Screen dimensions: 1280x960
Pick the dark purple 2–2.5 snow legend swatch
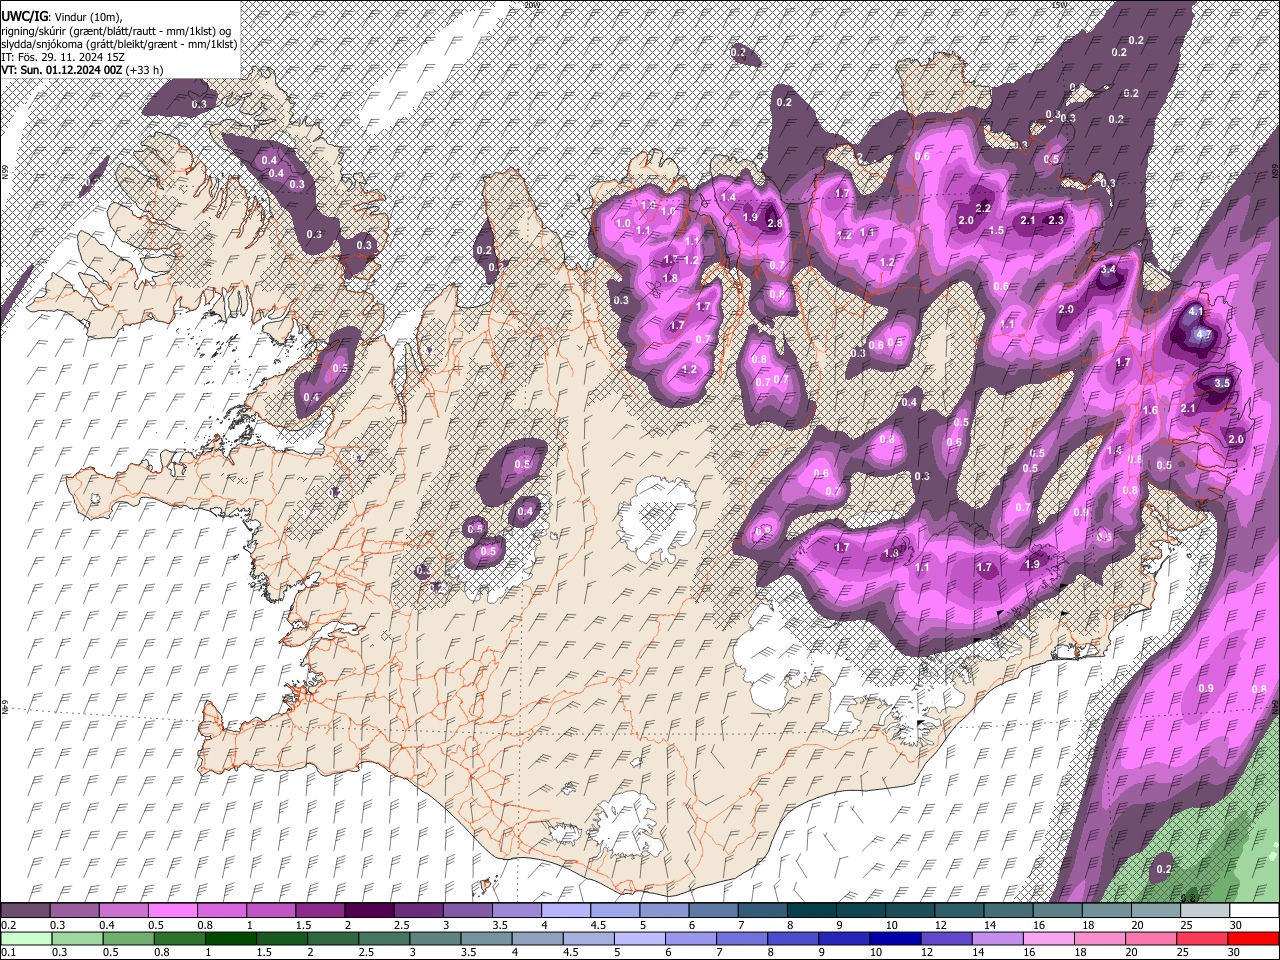(371, 910)
